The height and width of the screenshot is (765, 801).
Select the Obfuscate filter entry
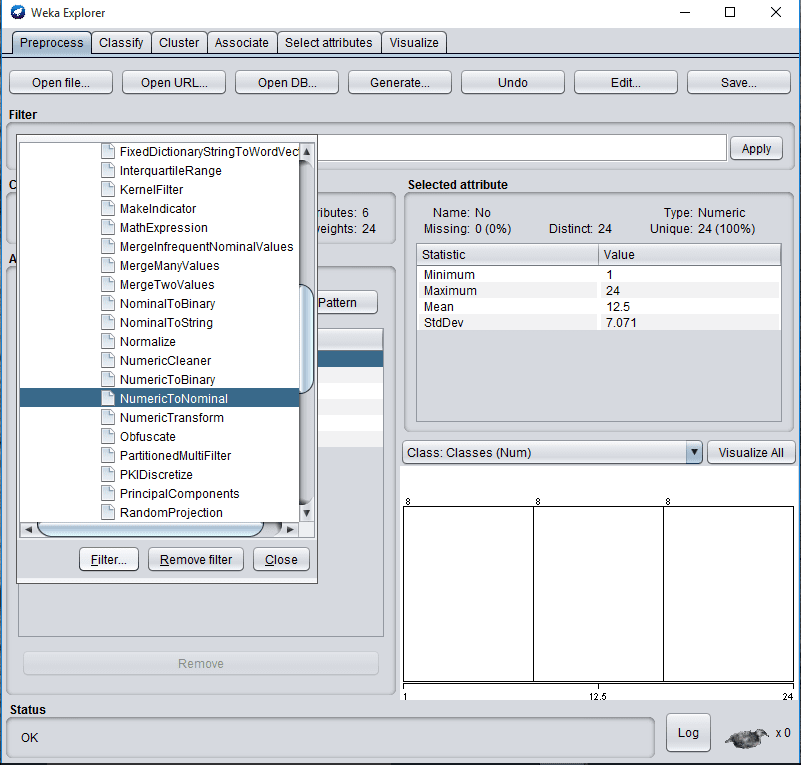point(148,437)
